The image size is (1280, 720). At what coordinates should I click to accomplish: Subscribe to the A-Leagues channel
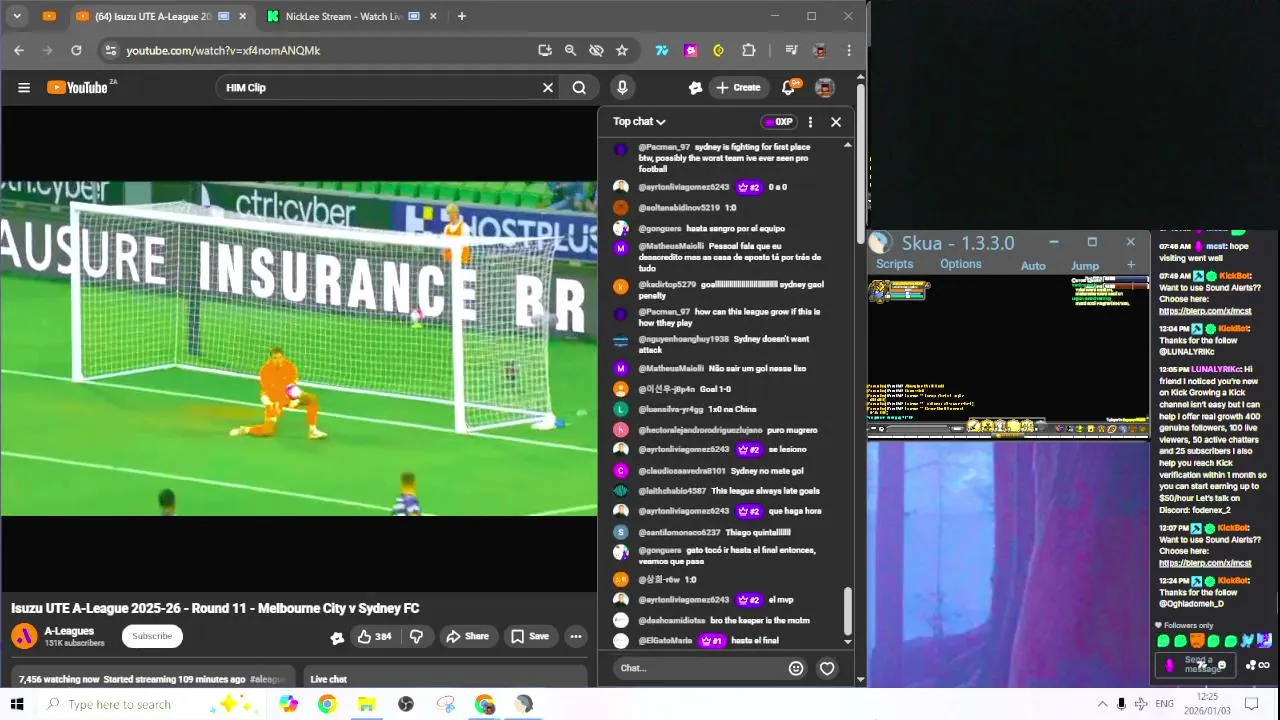point(152,636)
